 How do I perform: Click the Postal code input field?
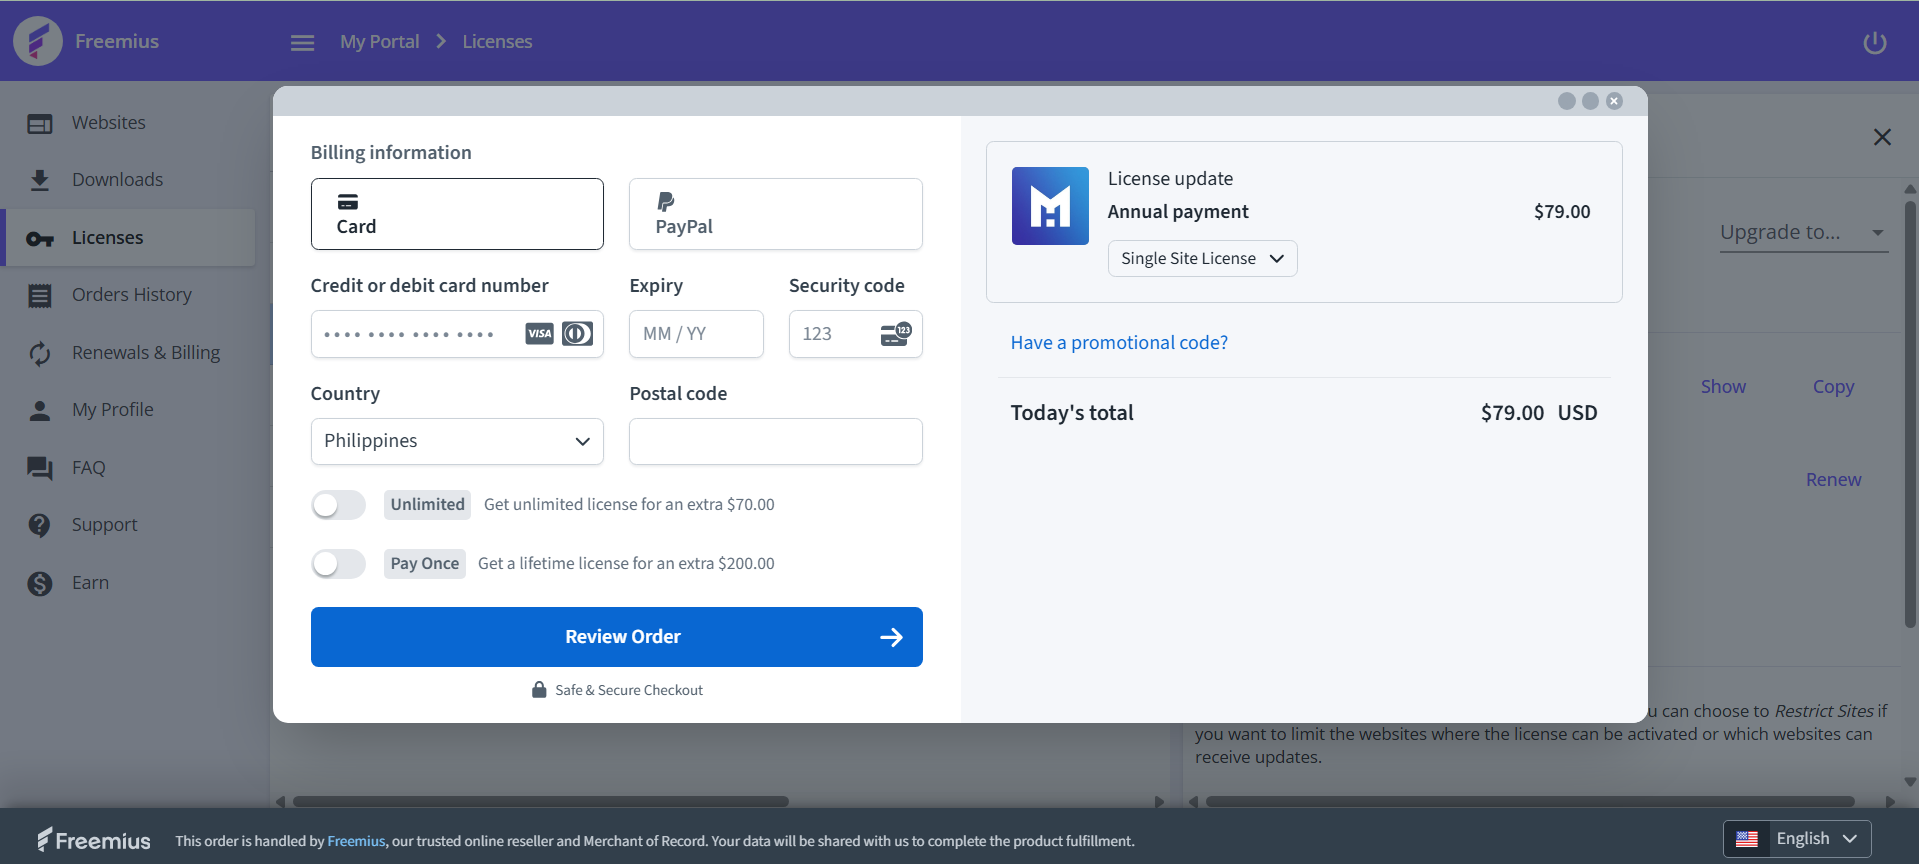[775, 441]
